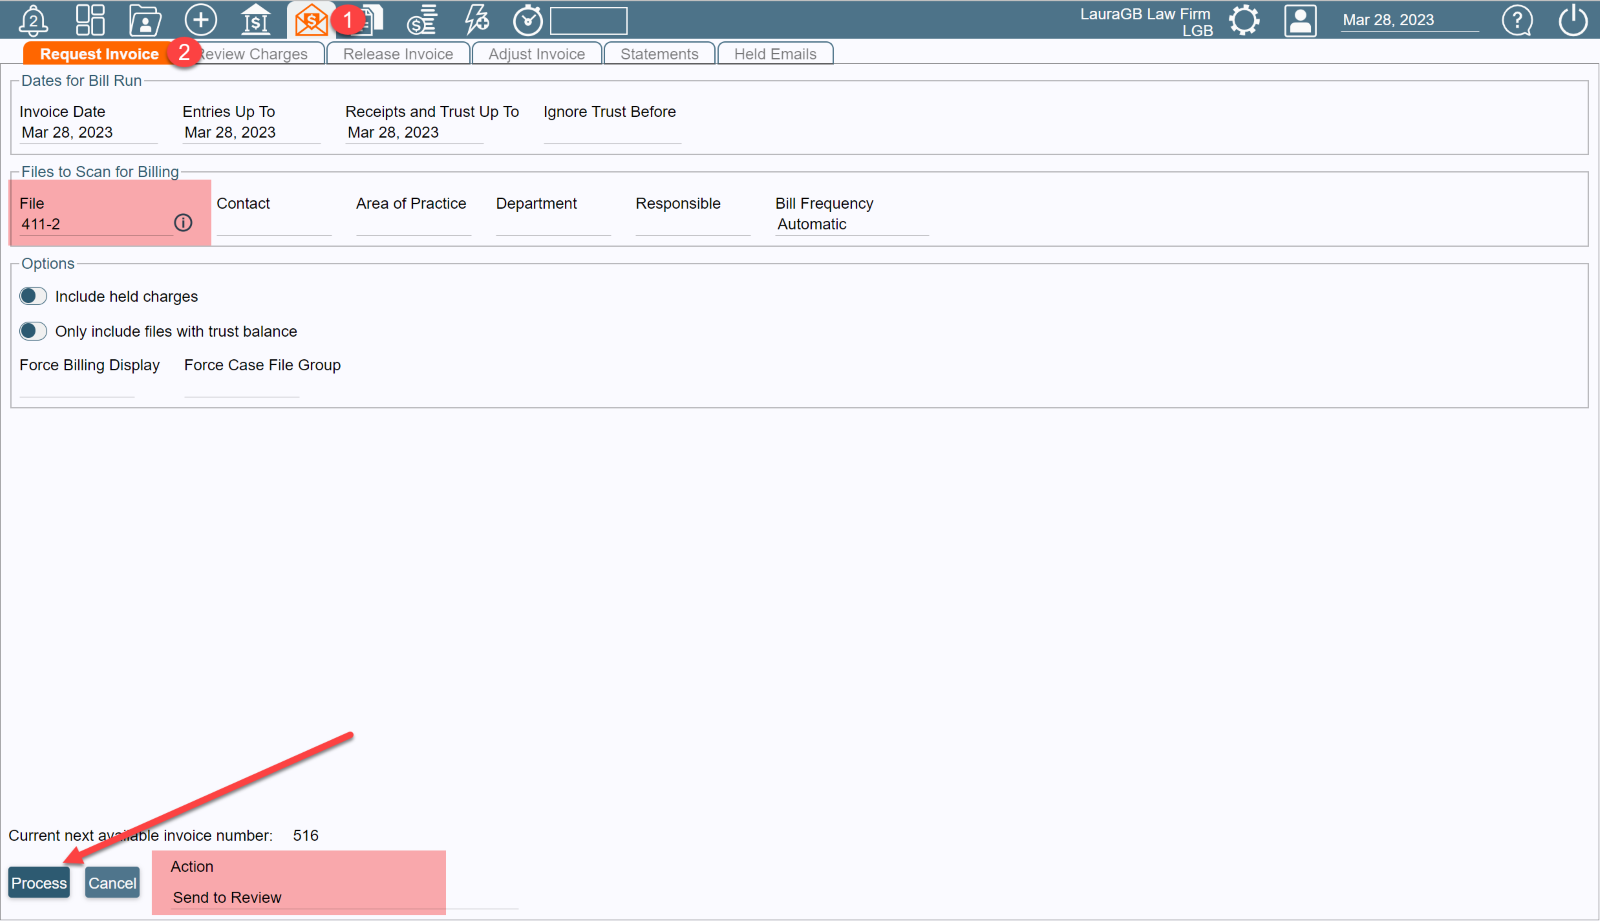Click the plus icon to add new item
The width and height of the screenshot is (1600, 921).
[x=201, y=19]
